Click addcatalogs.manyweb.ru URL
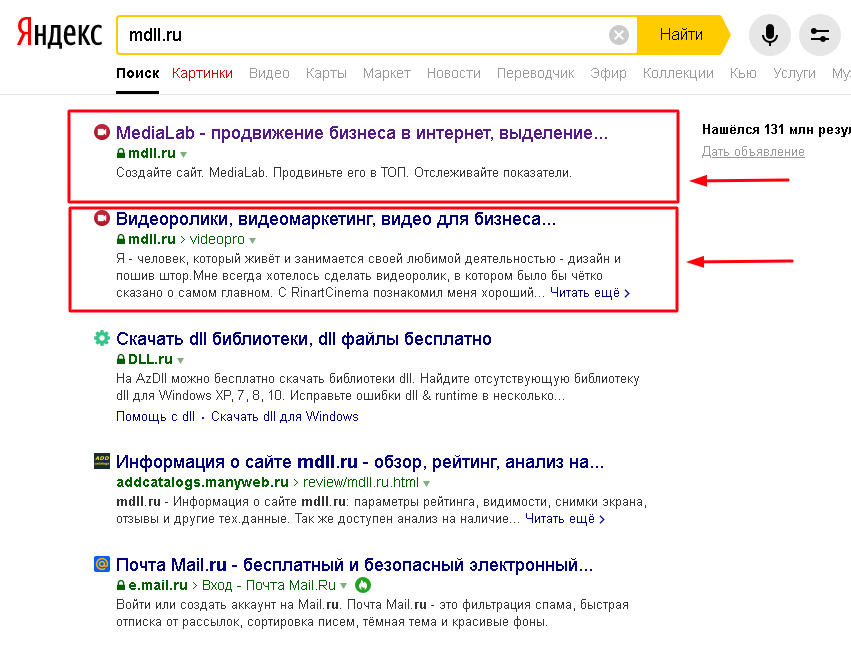The height and width of the screenshot is (646, 851). [x=202, y=482]
